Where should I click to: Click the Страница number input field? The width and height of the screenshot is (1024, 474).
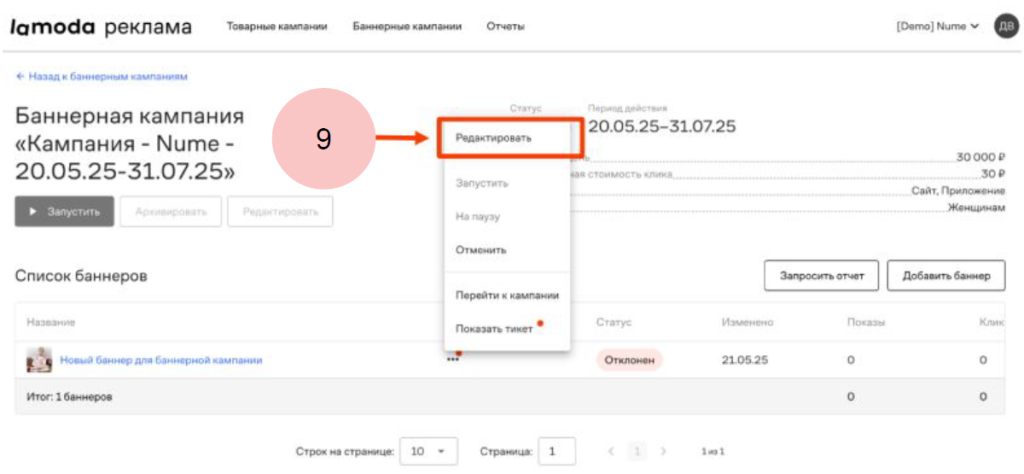(x=557, y=451)
